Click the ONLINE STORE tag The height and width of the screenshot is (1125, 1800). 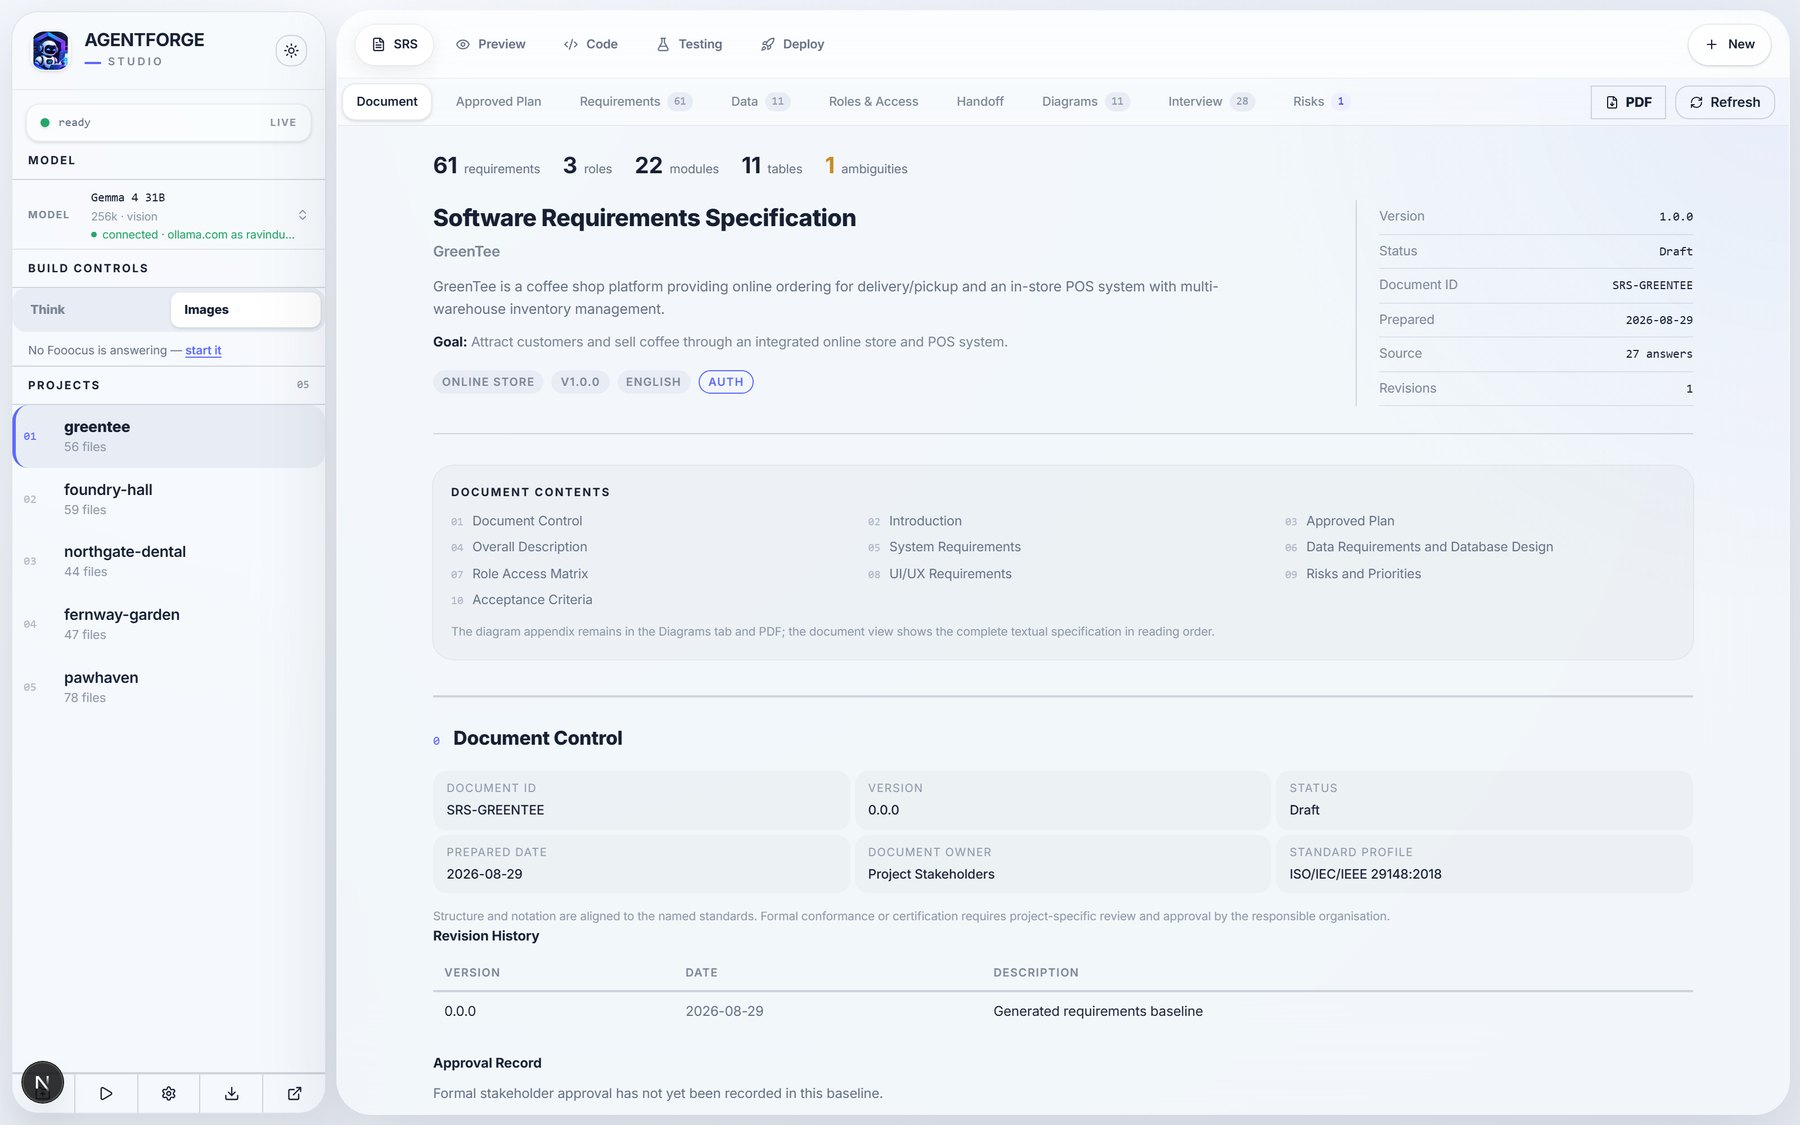pyautogui.click(x=488, y=382)
